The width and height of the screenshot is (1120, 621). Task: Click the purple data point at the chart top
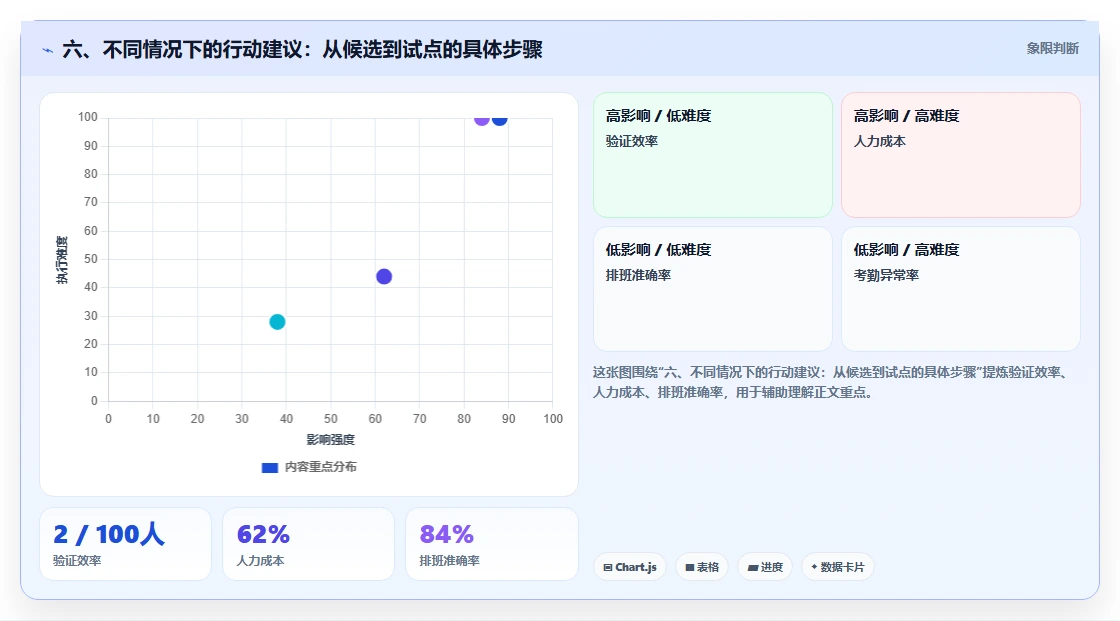[x=482, y=120]
